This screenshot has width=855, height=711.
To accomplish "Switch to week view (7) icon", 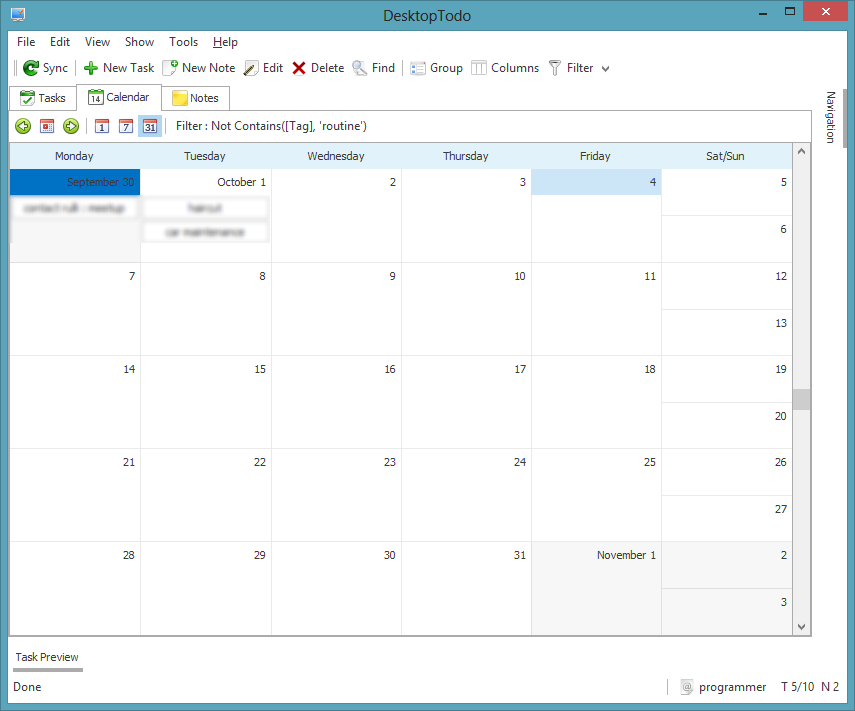I will click(126, 126).
